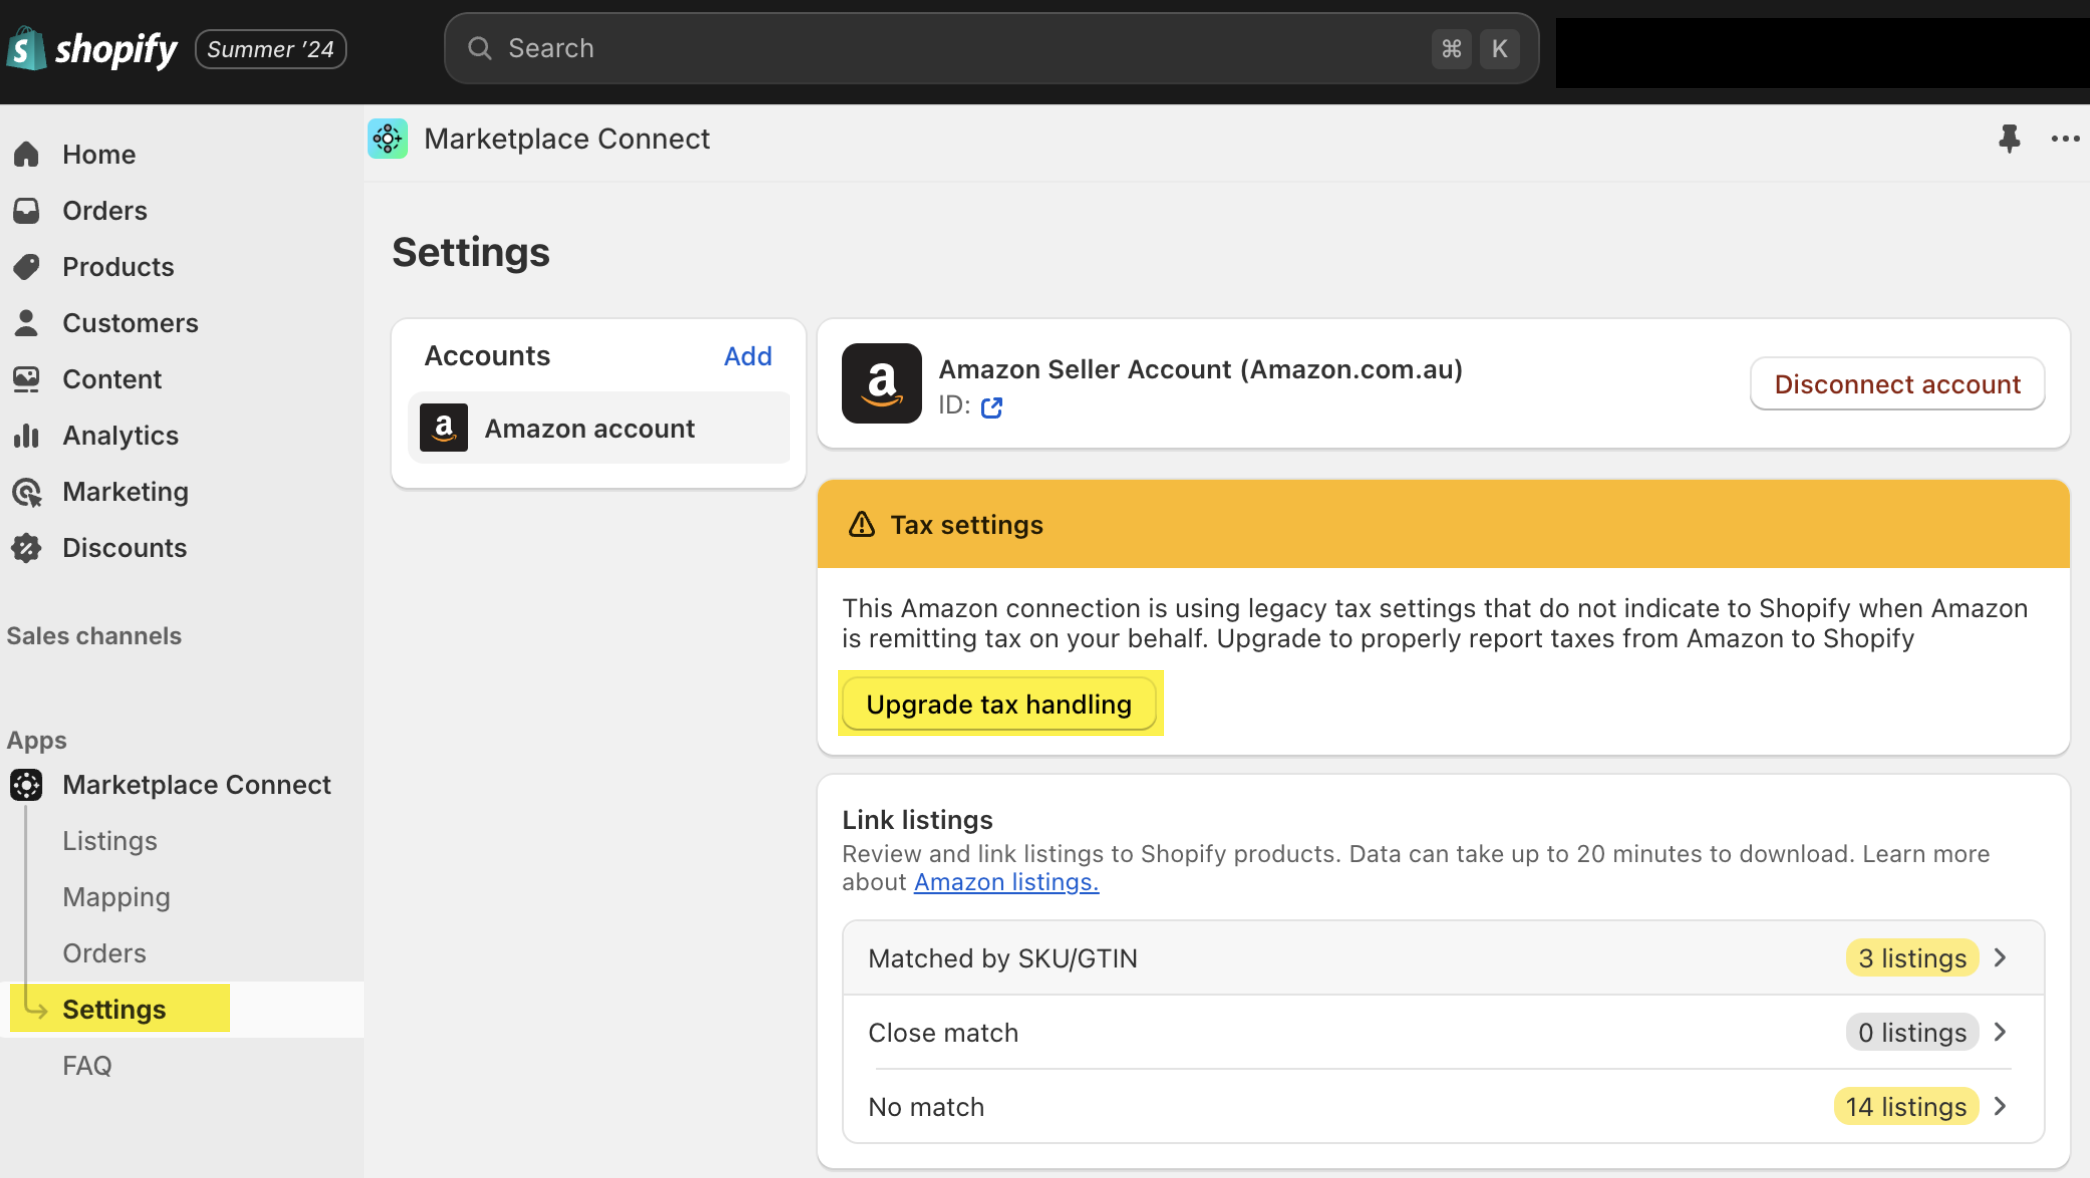The image size is (2090, 1178).
Task: Select Amazon account in Accounts list
Action: [599, 428]
